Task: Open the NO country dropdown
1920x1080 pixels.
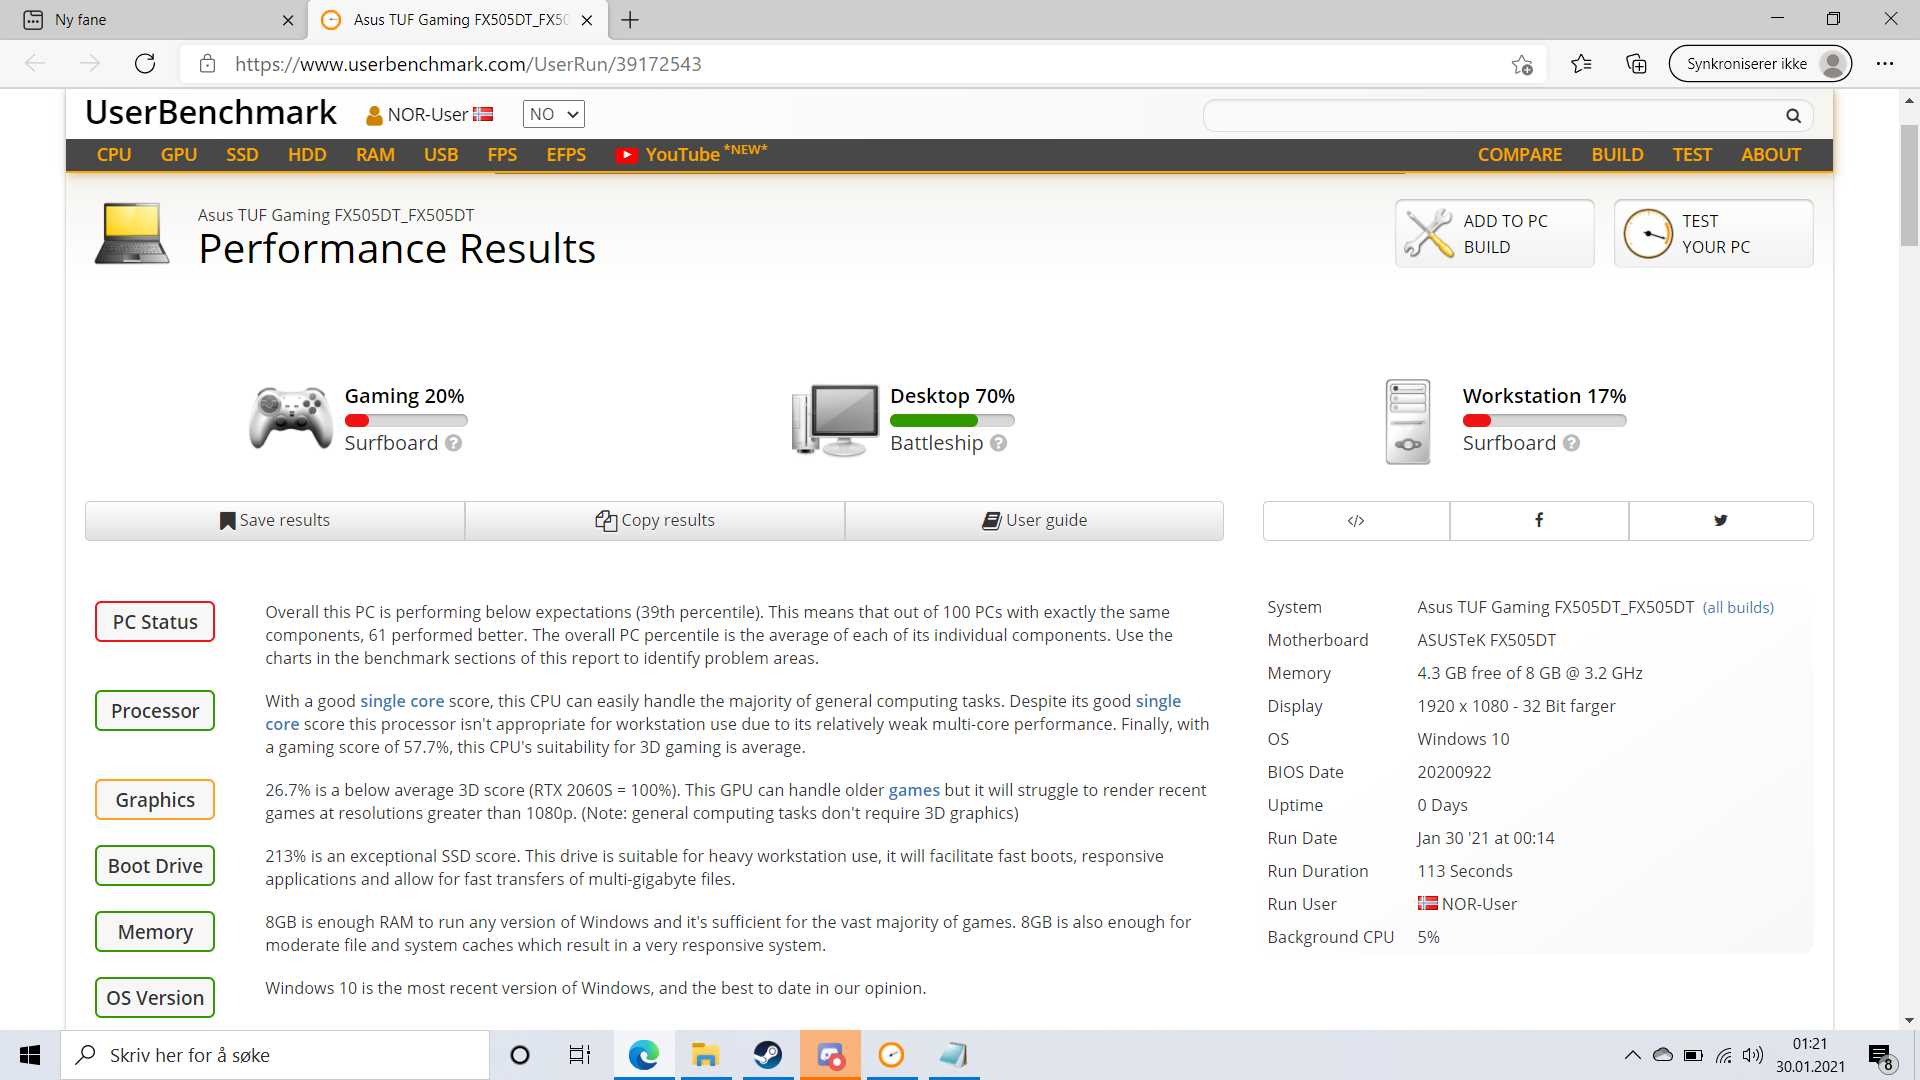Action: (x=553, y=114)
